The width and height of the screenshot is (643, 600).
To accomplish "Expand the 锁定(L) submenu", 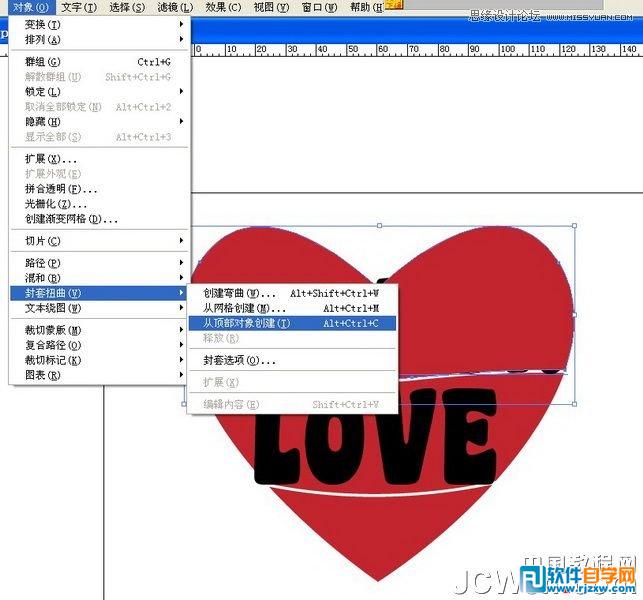I will 100,91.
